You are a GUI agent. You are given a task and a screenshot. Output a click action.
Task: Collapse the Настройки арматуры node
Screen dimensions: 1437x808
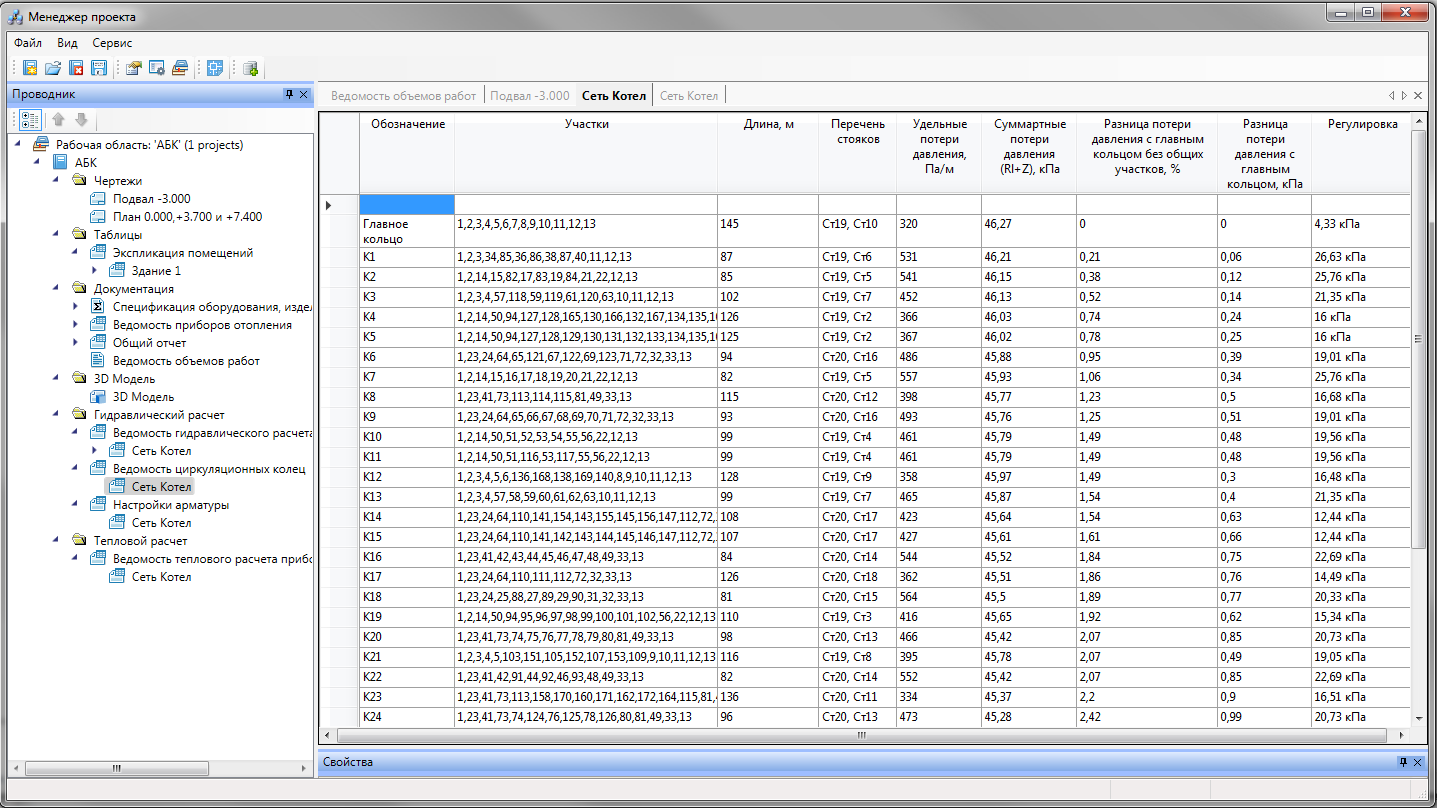click(77, 505)
